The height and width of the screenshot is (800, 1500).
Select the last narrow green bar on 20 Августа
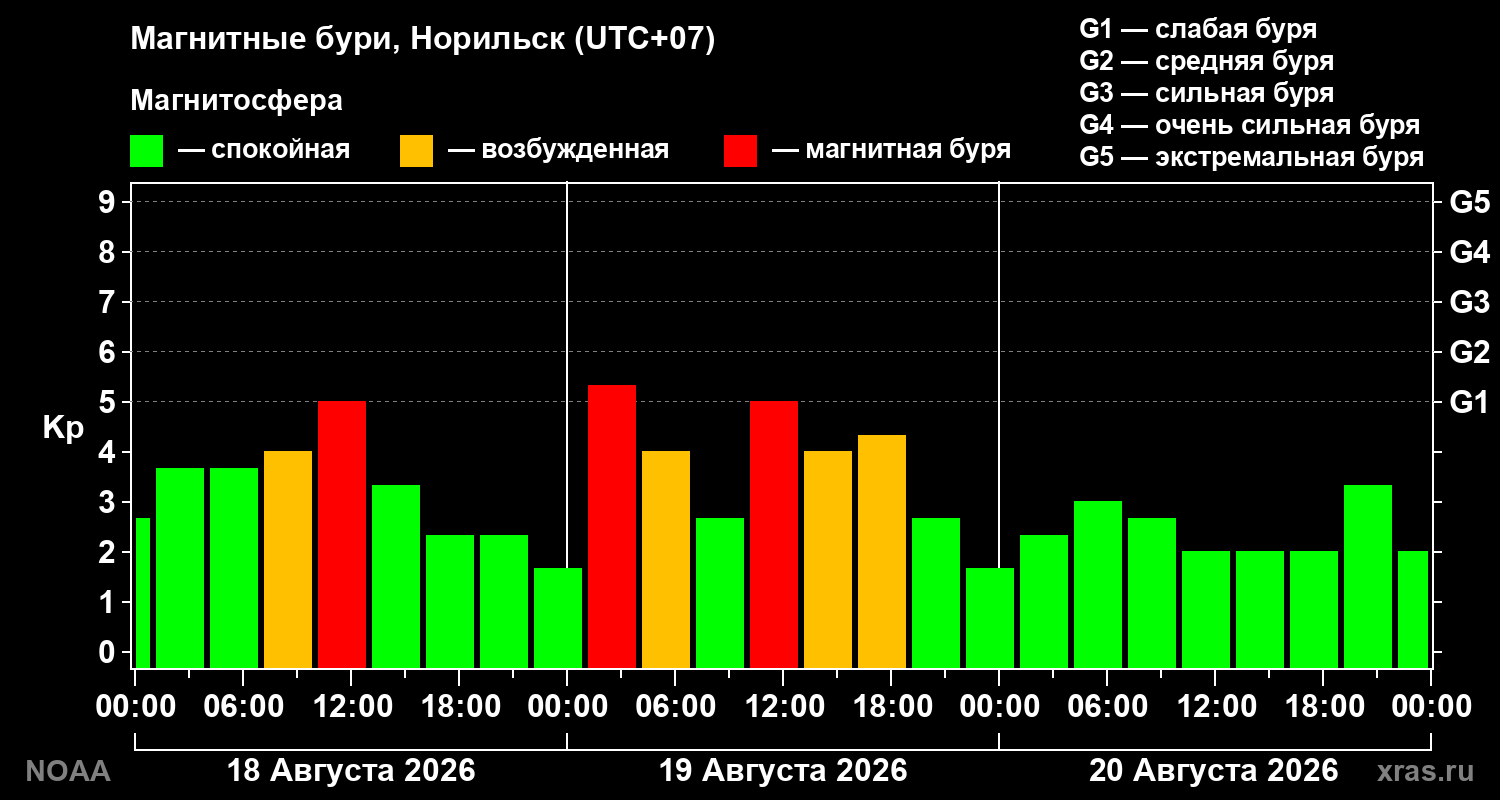tap(1413, 609)
